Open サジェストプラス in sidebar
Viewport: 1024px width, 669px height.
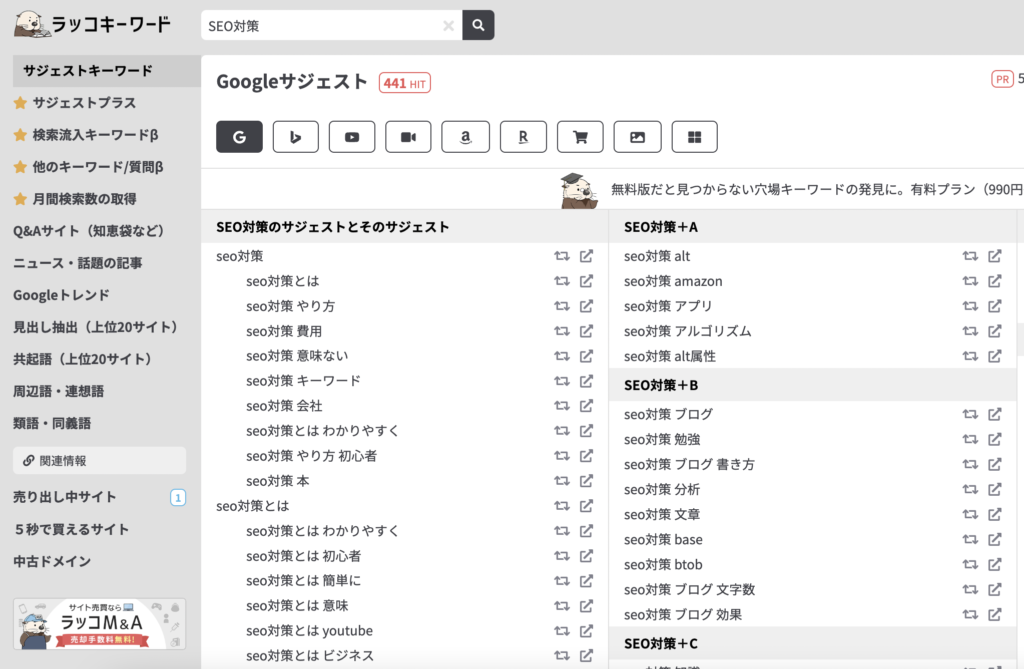coord(83,103)
